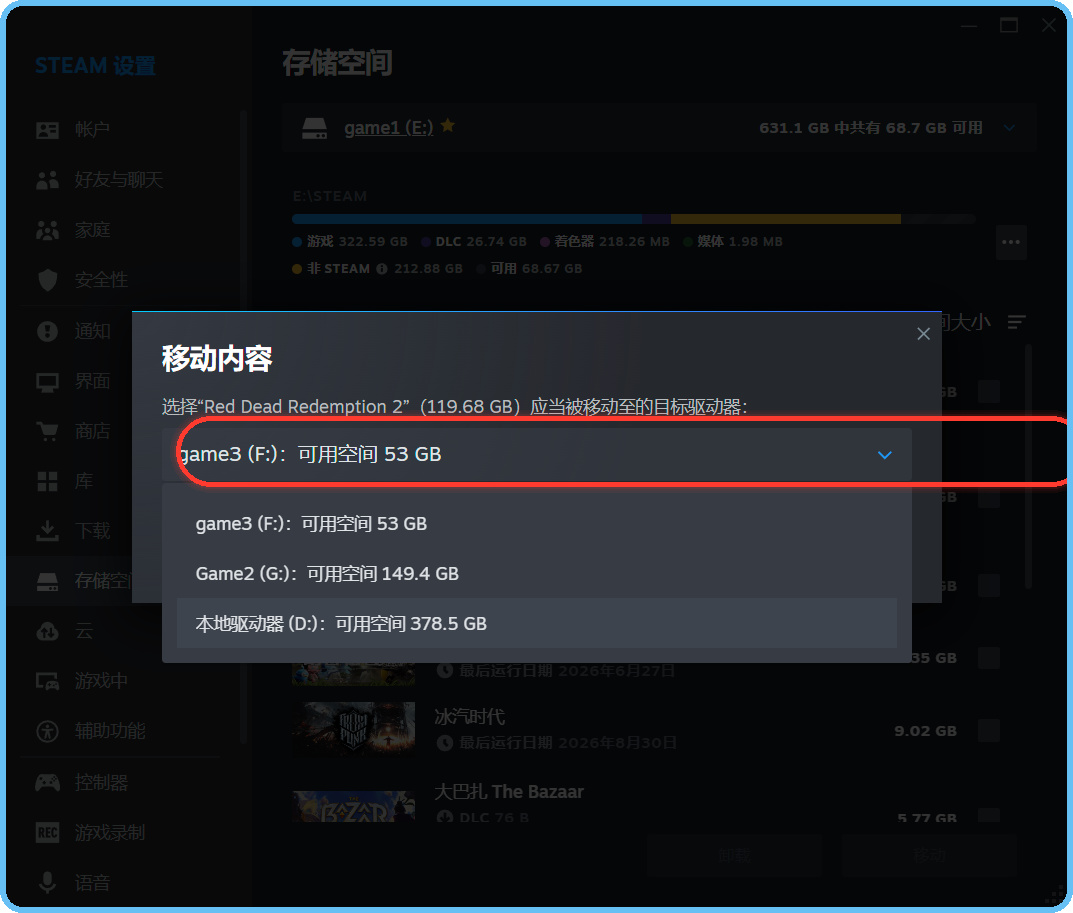Viewport: 1073px width, 913px height.
Task: Click the game1 drive disk icon
Action: (x=314, y=128)
